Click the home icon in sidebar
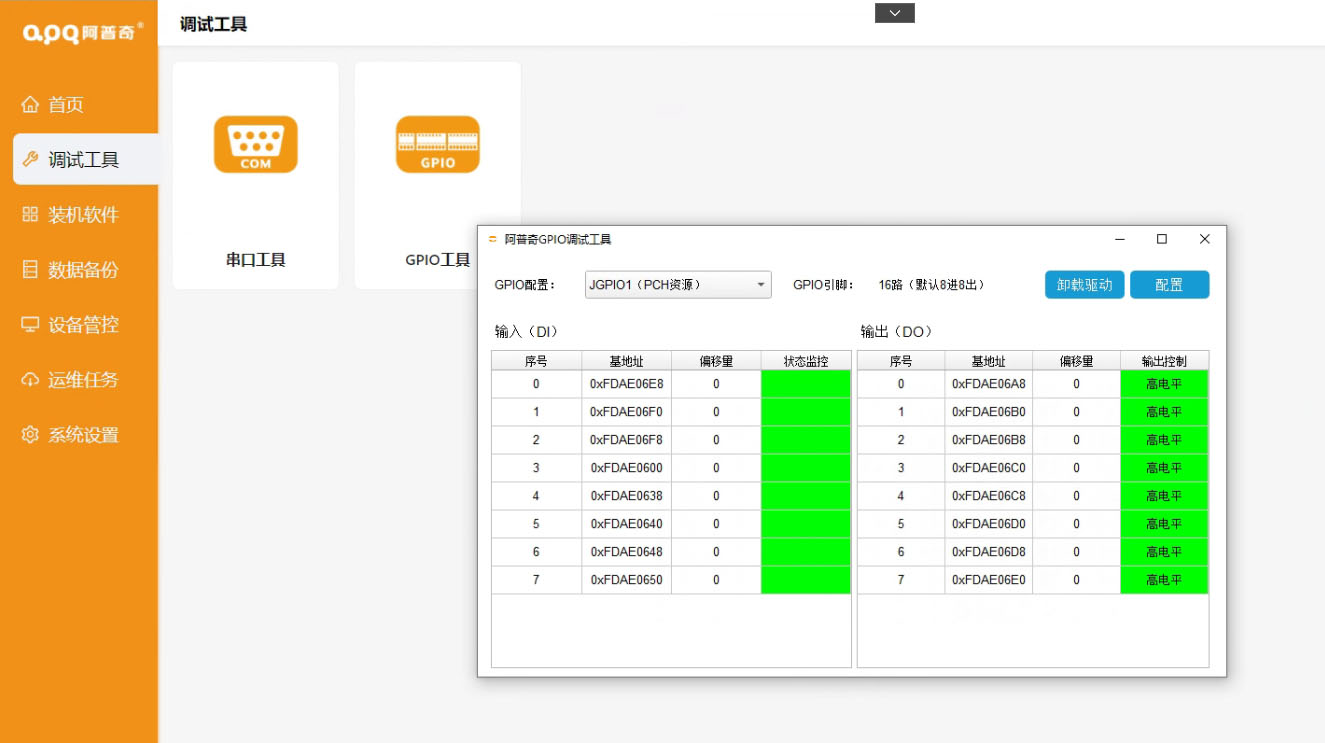Viewport: 1325px width, 743px height. [30, 105]
